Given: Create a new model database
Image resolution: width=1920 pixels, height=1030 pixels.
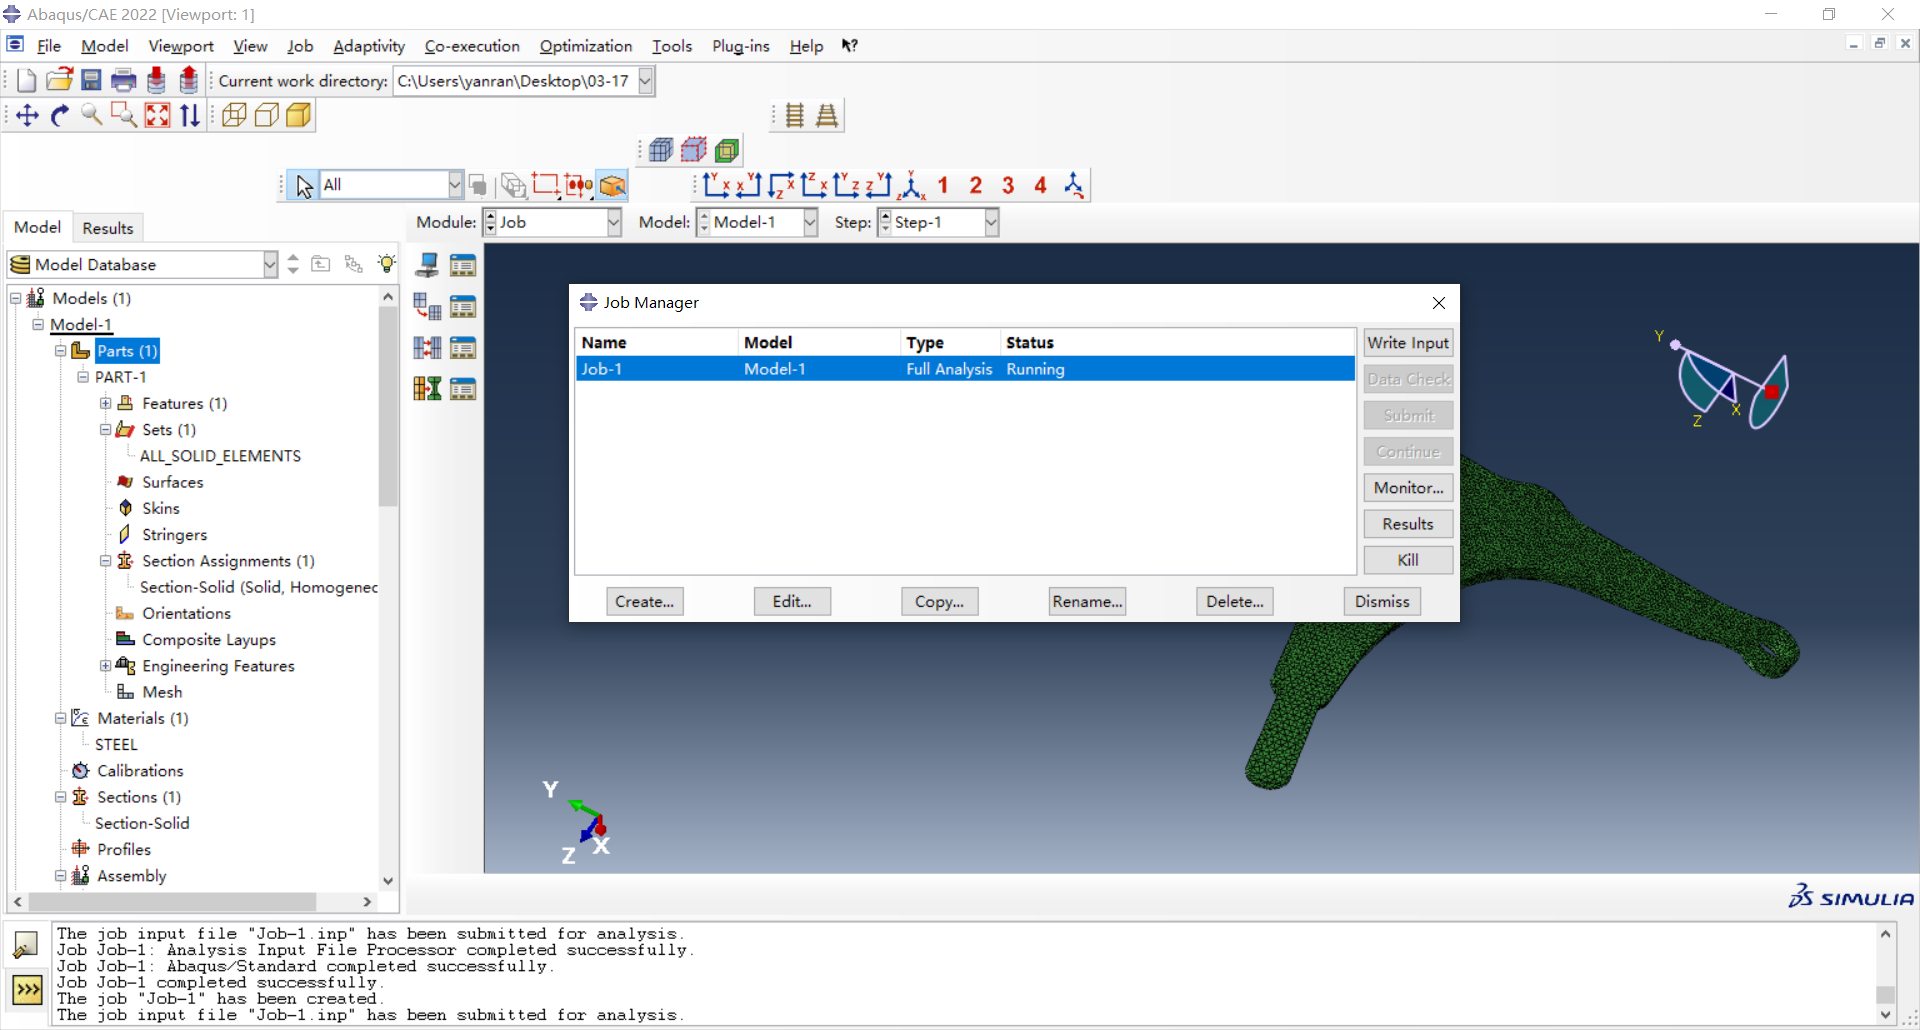Looking at the screenshot, I should coord(27,81).
